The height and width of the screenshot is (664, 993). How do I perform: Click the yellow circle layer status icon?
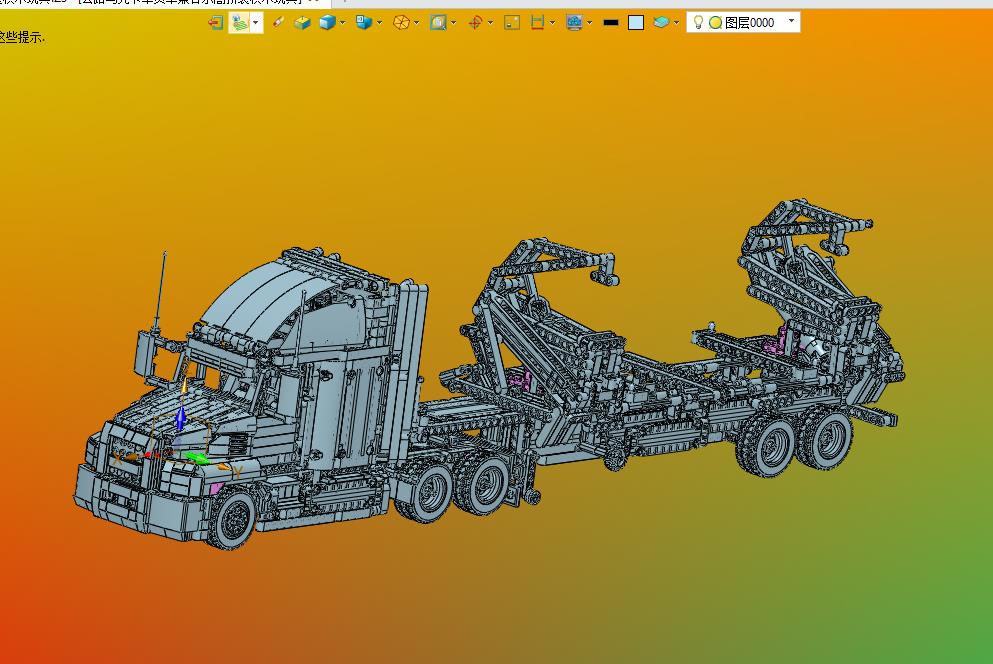[715, 23]
